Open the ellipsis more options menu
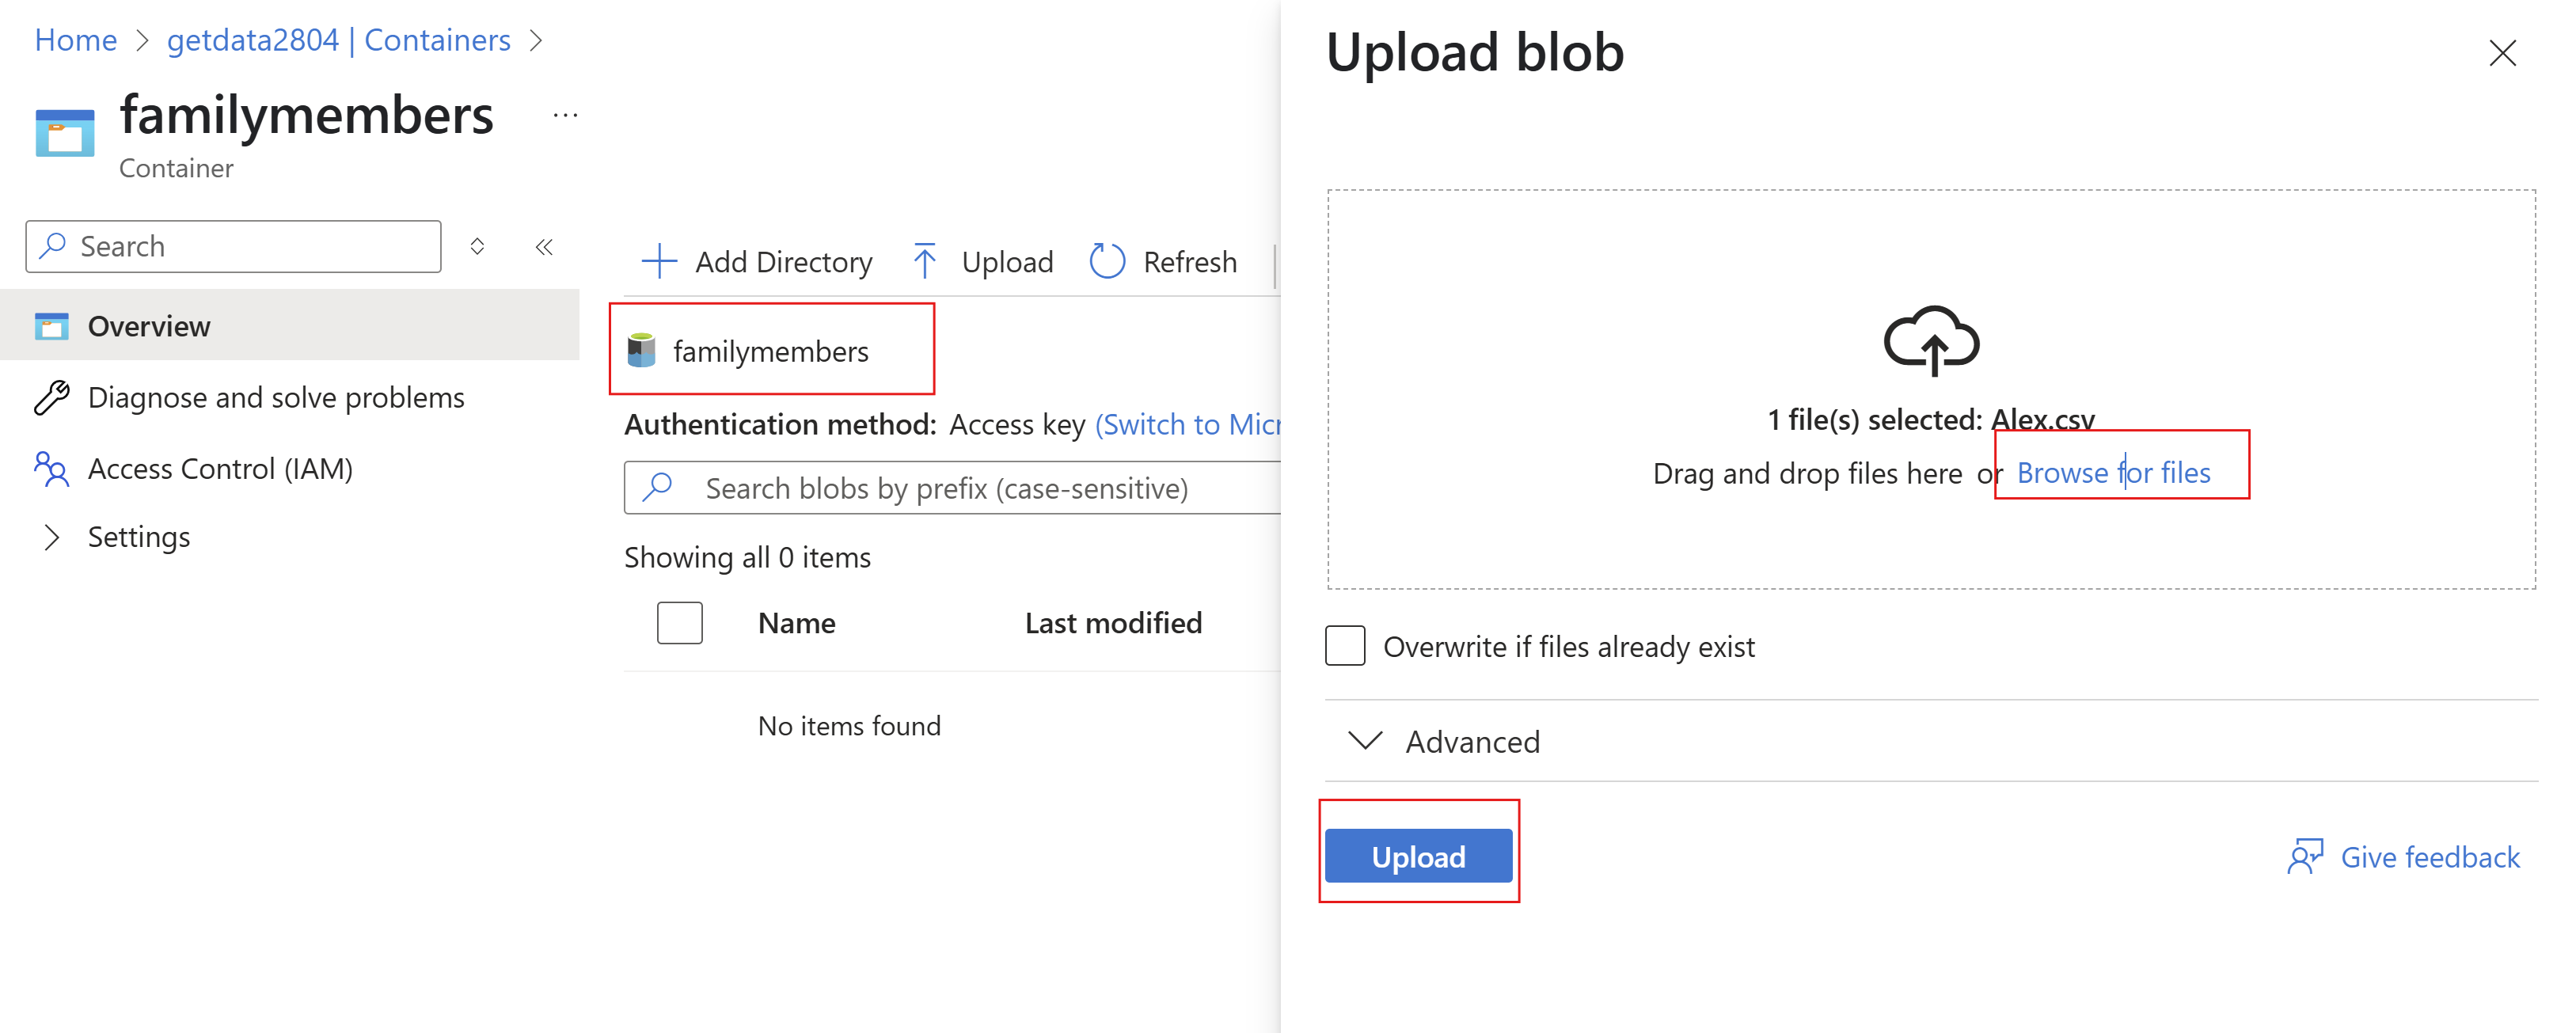This screenshot has height=1033, width=2576. tap(565, 115)
